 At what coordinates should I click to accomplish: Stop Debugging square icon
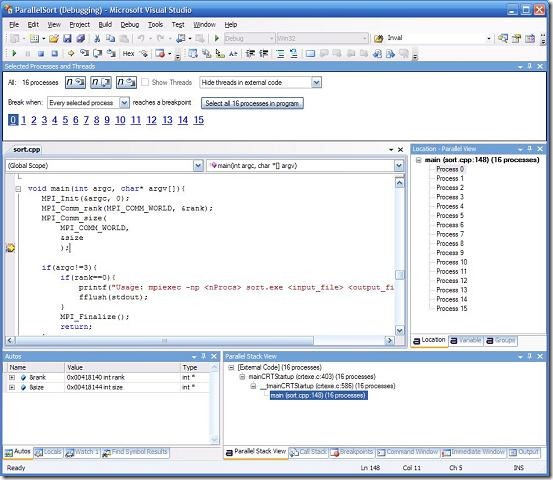pos(41,54)
